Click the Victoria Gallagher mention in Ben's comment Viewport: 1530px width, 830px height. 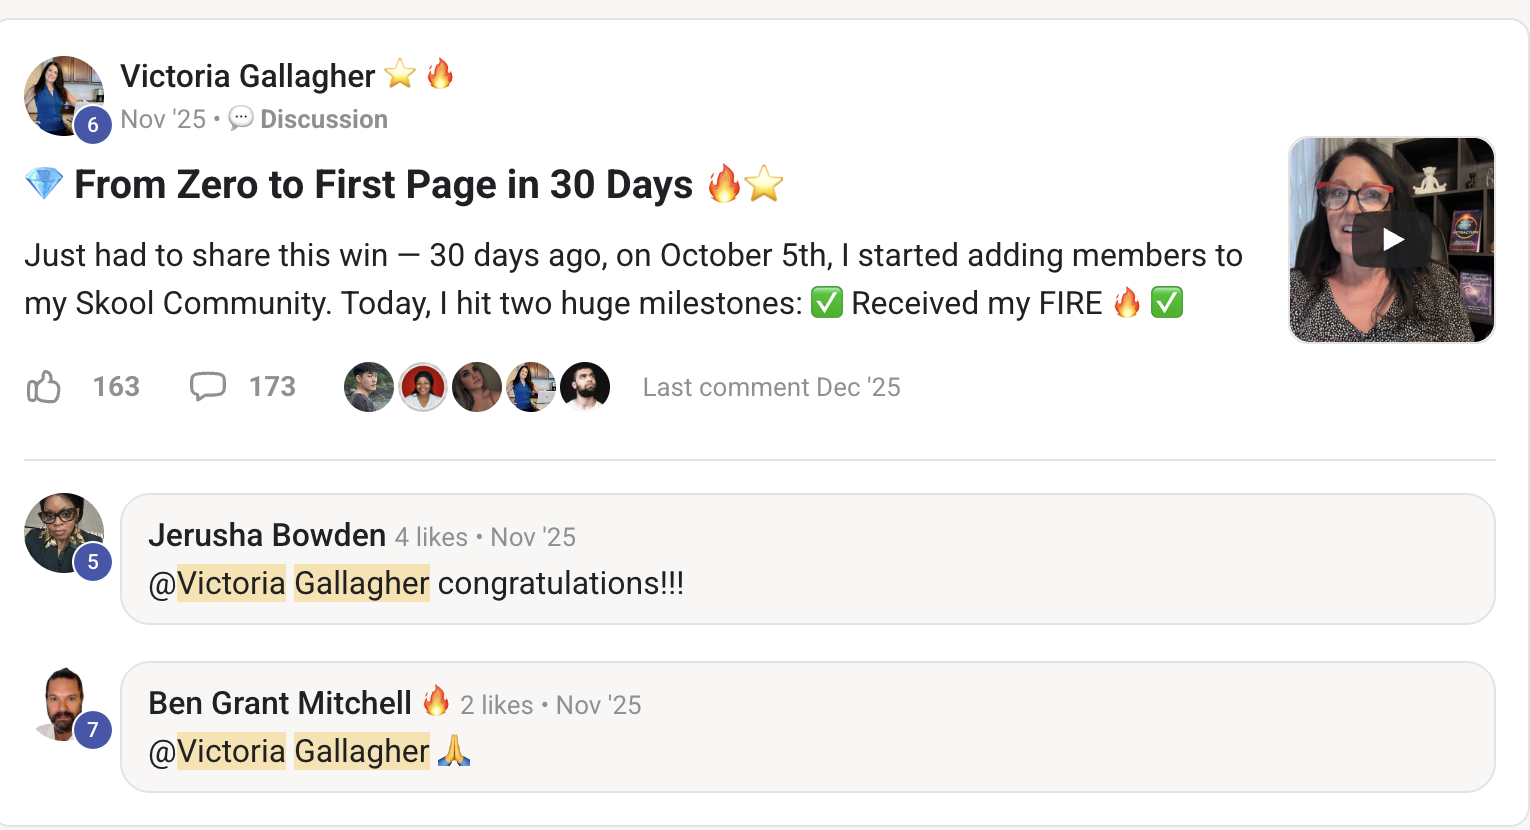[x=303, y=751]
